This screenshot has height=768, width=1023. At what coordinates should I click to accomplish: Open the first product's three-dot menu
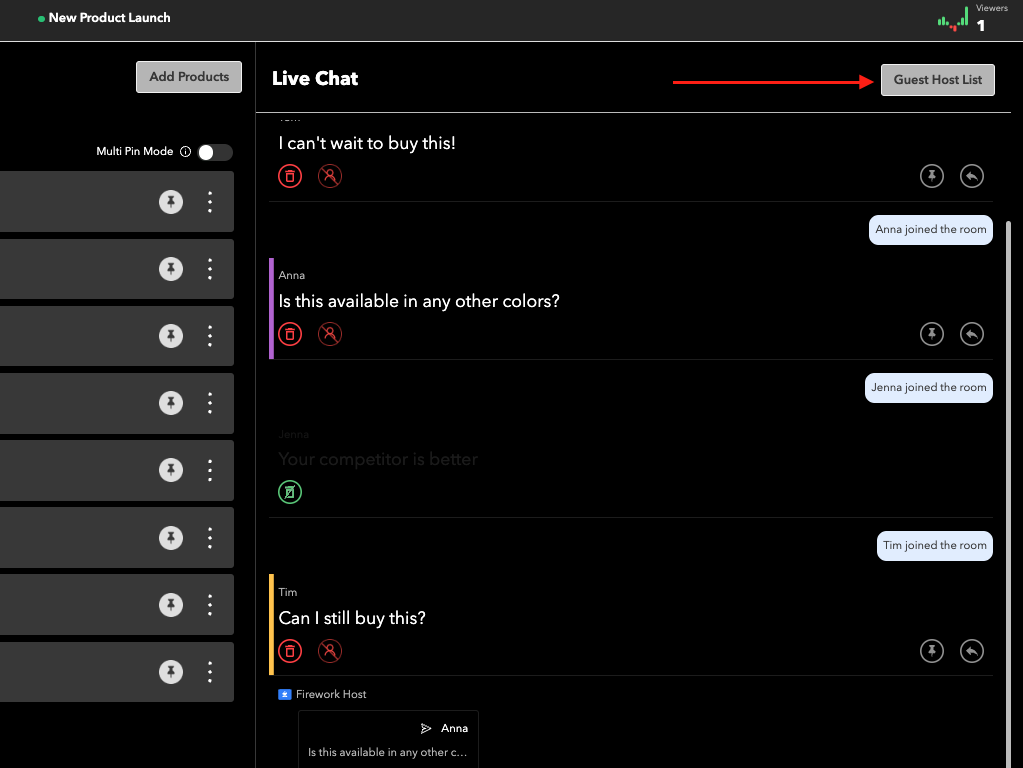point(210,201)
